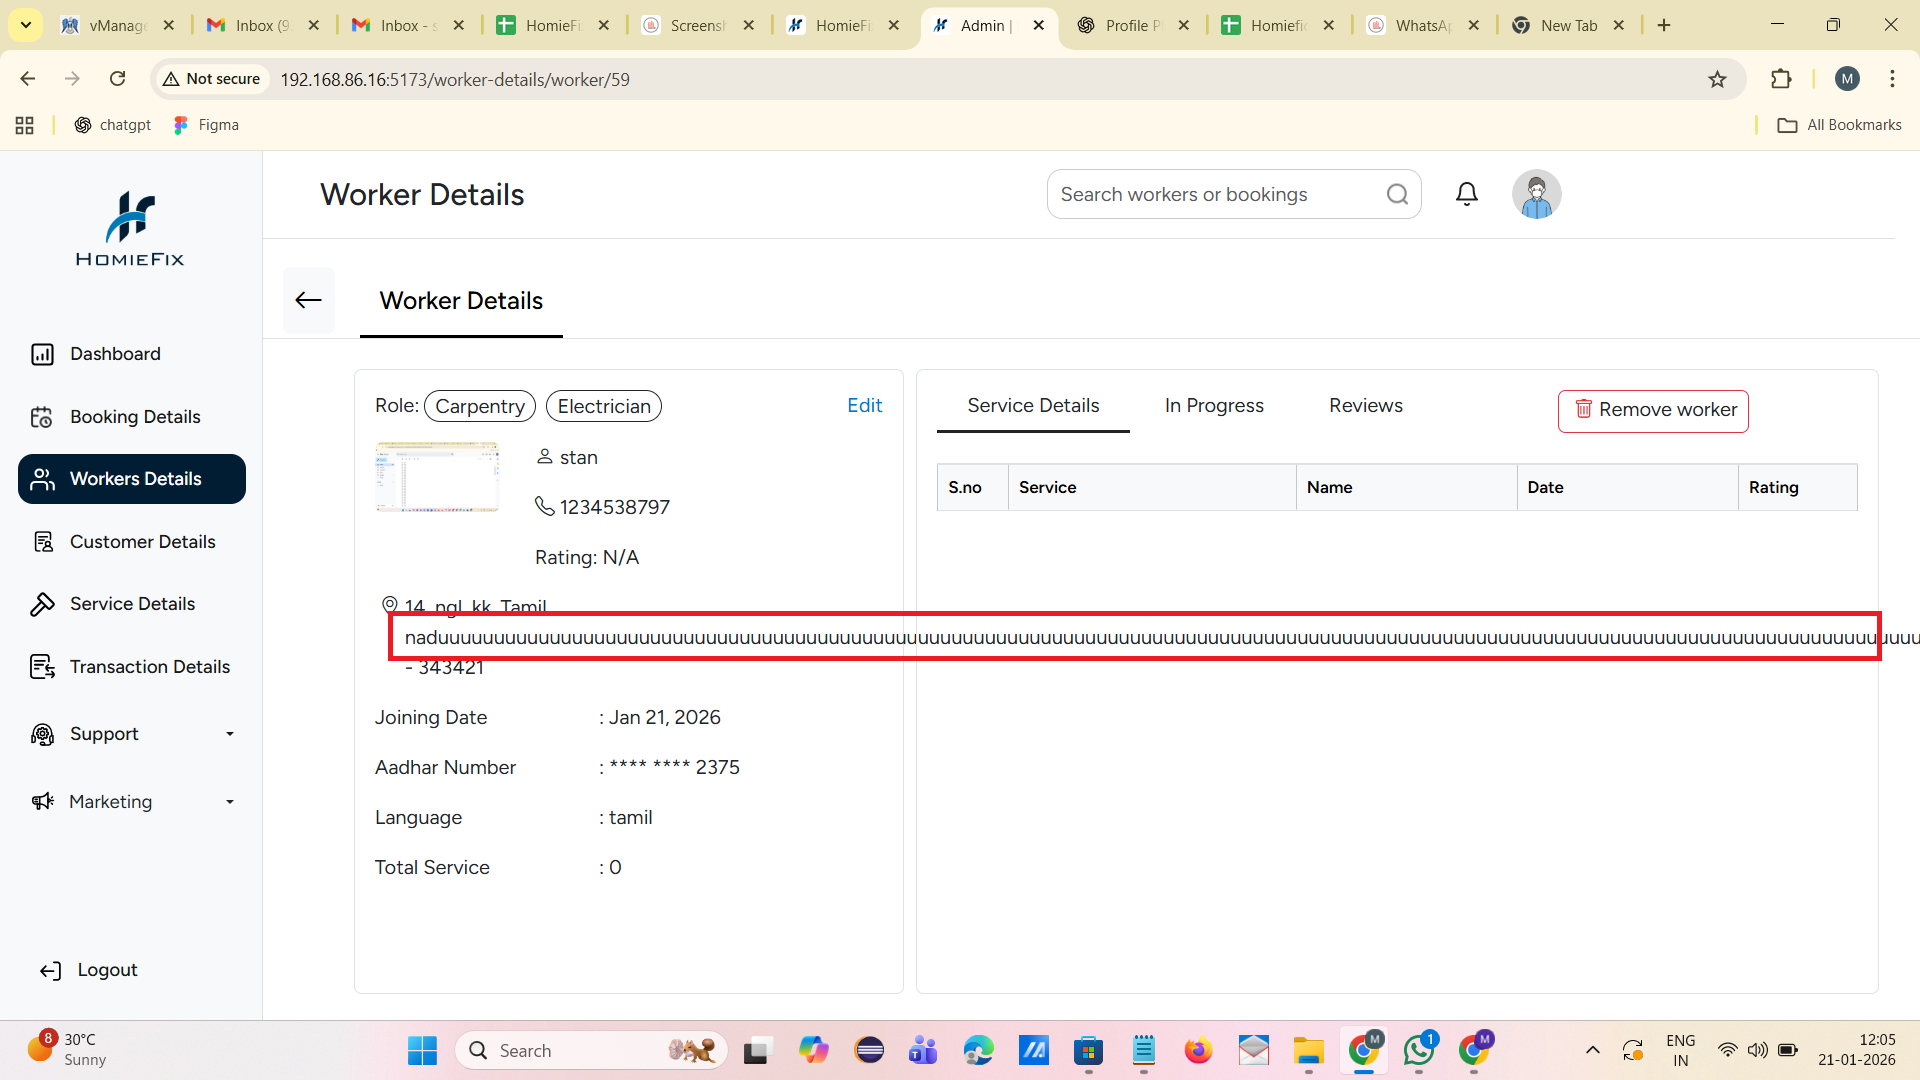Click the worker profile thumbnail image
The image size is (1920, 1080).
[437, 477]
